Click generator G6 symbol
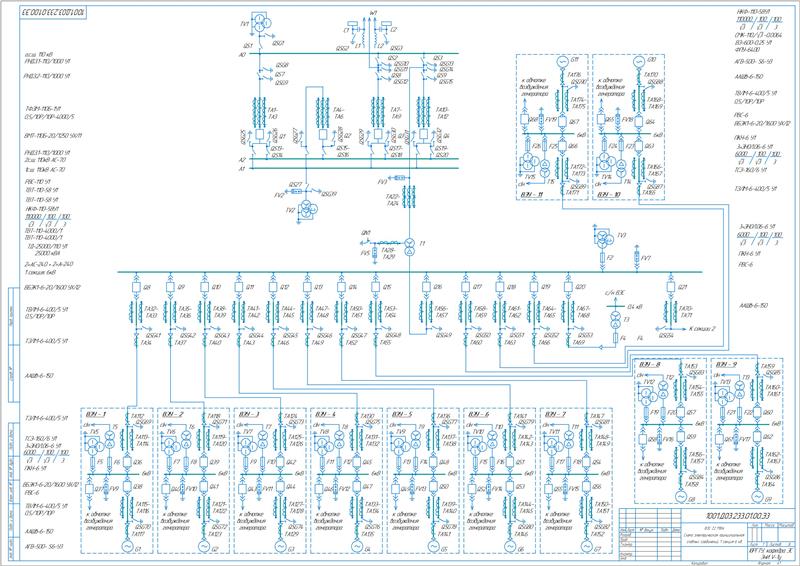Screen dimensions: 800x566 509,547
